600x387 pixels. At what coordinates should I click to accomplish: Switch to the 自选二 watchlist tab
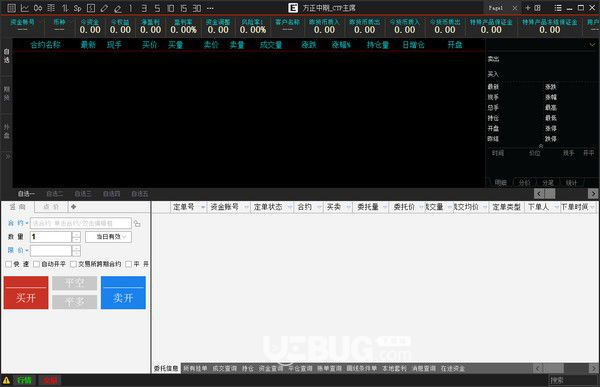pyautogui.click(x=55, y=194)
